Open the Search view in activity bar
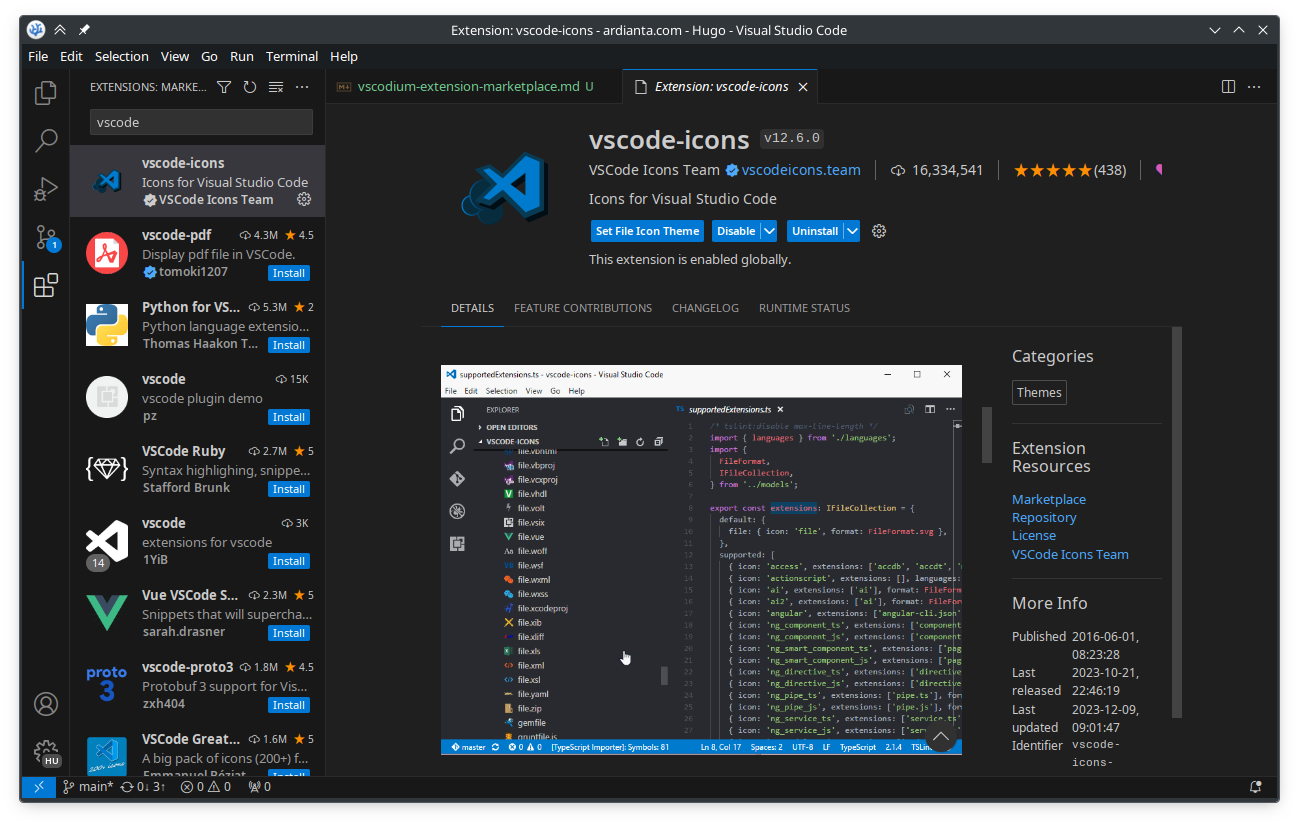The height and width of the screenshot is (826, 1299). [45, 141]
